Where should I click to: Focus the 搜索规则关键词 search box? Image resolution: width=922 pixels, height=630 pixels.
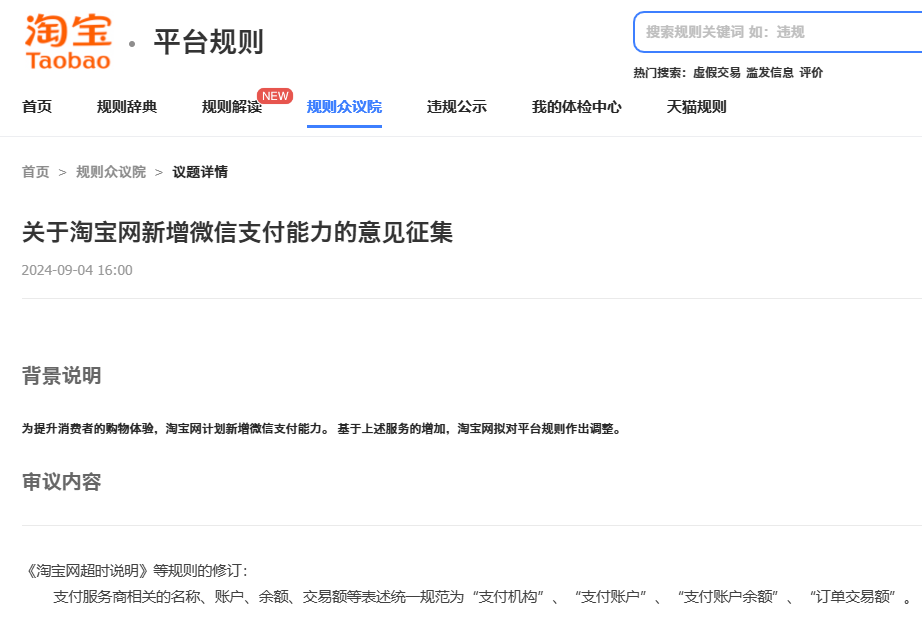tap(777, 32)
